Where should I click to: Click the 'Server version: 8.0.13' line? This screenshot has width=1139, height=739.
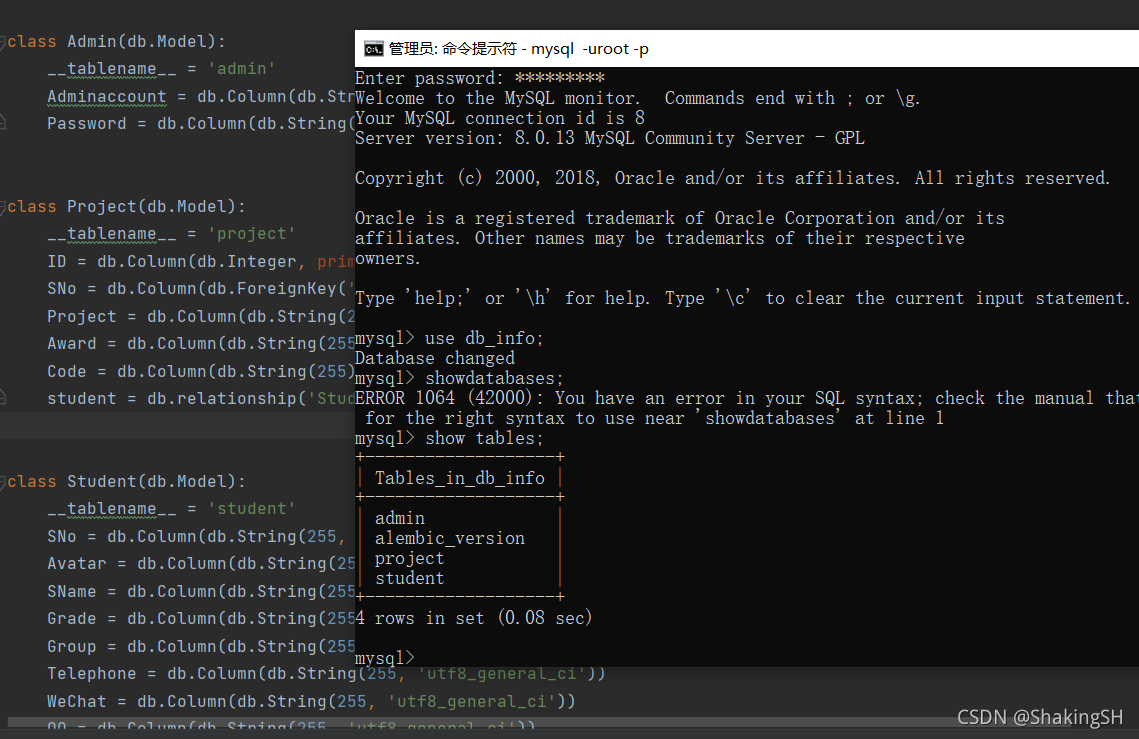610,138
